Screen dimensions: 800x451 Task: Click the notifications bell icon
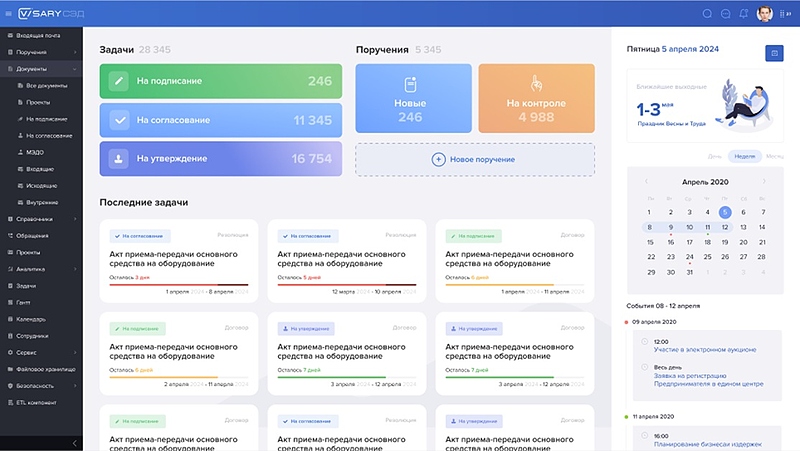(x=743, y=14)
